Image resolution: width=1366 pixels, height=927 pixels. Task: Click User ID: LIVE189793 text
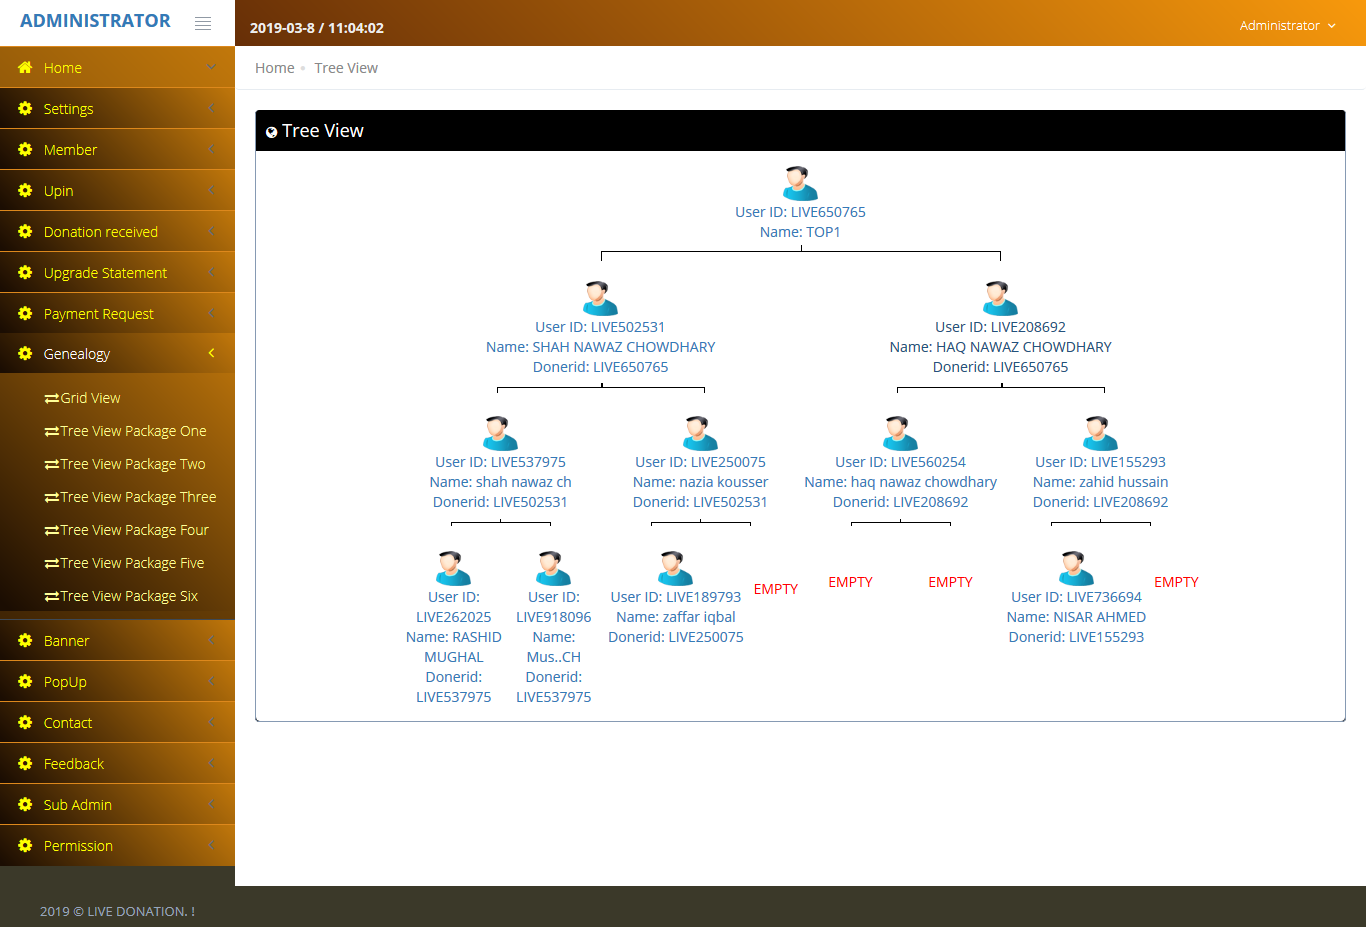pyautogui.click(x=675, y=597)
